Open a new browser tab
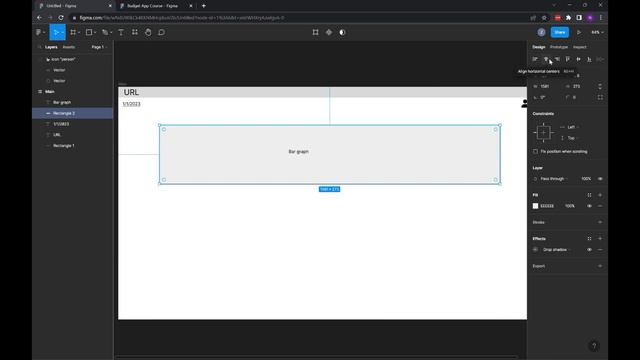Screen dimensions: 640x360 point(204,6)
